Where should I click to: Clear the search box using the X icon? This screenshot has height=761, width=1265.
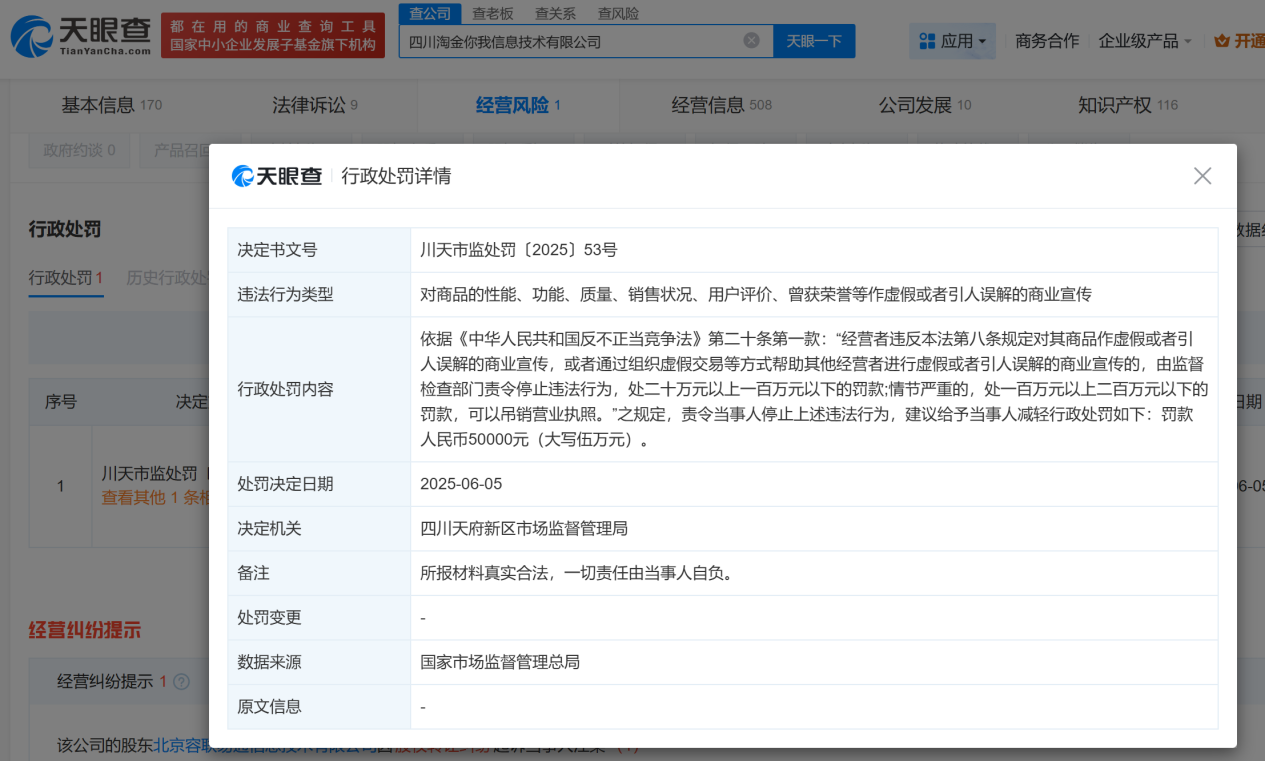pyautogui.click(x=754, y=41)
